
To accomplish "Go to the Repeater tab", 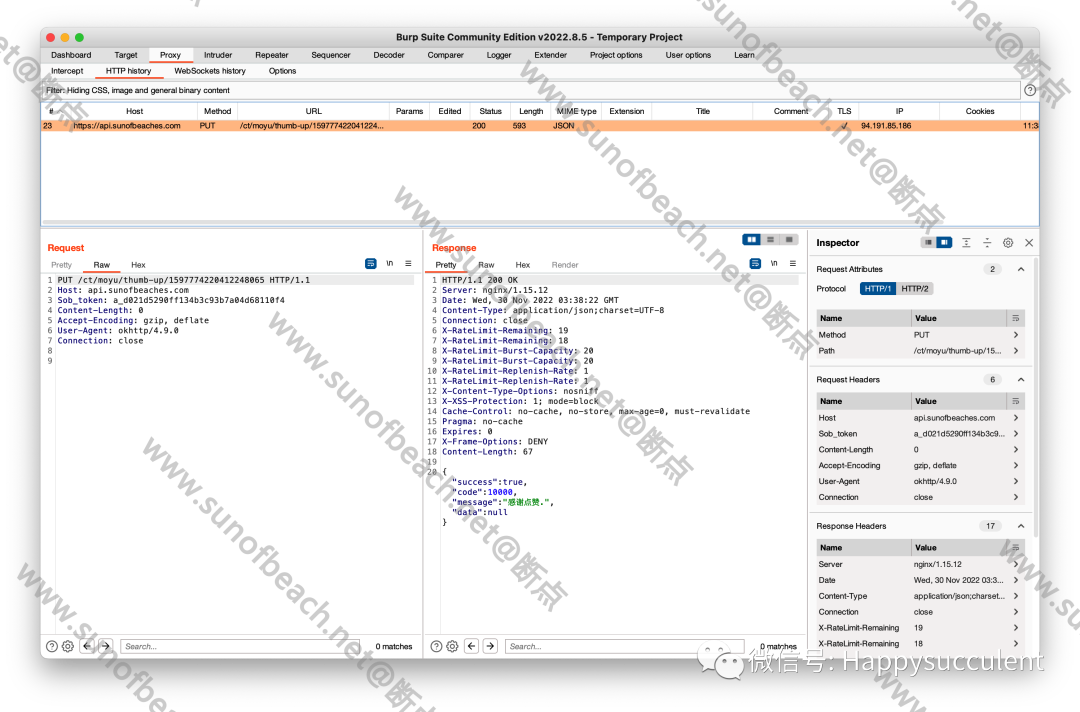I will [271, 55].
